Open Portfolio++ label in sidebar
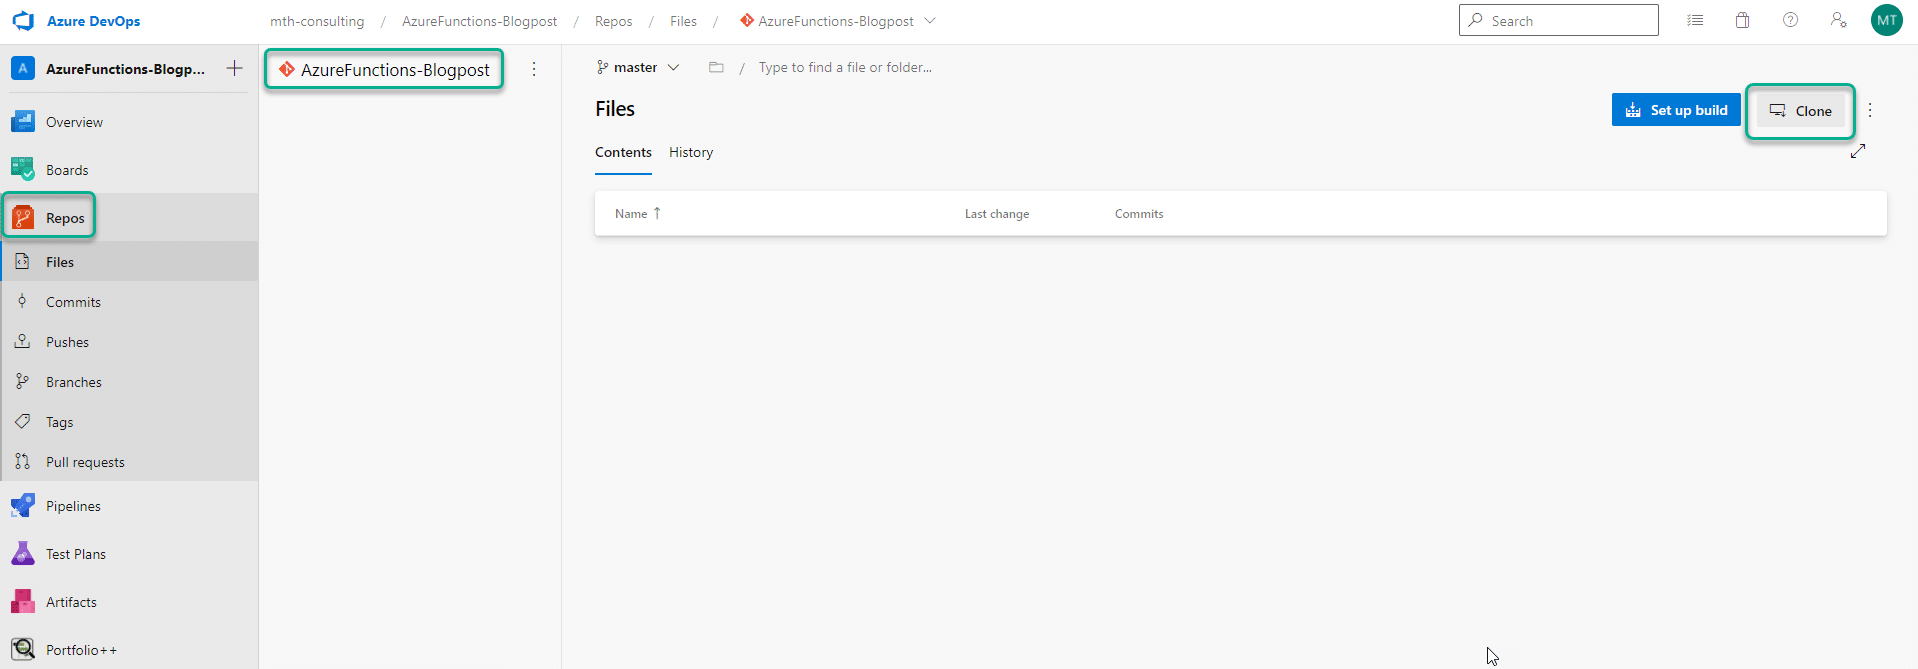This screenshot has width=1918, height=669. click(x=81, y=650)
